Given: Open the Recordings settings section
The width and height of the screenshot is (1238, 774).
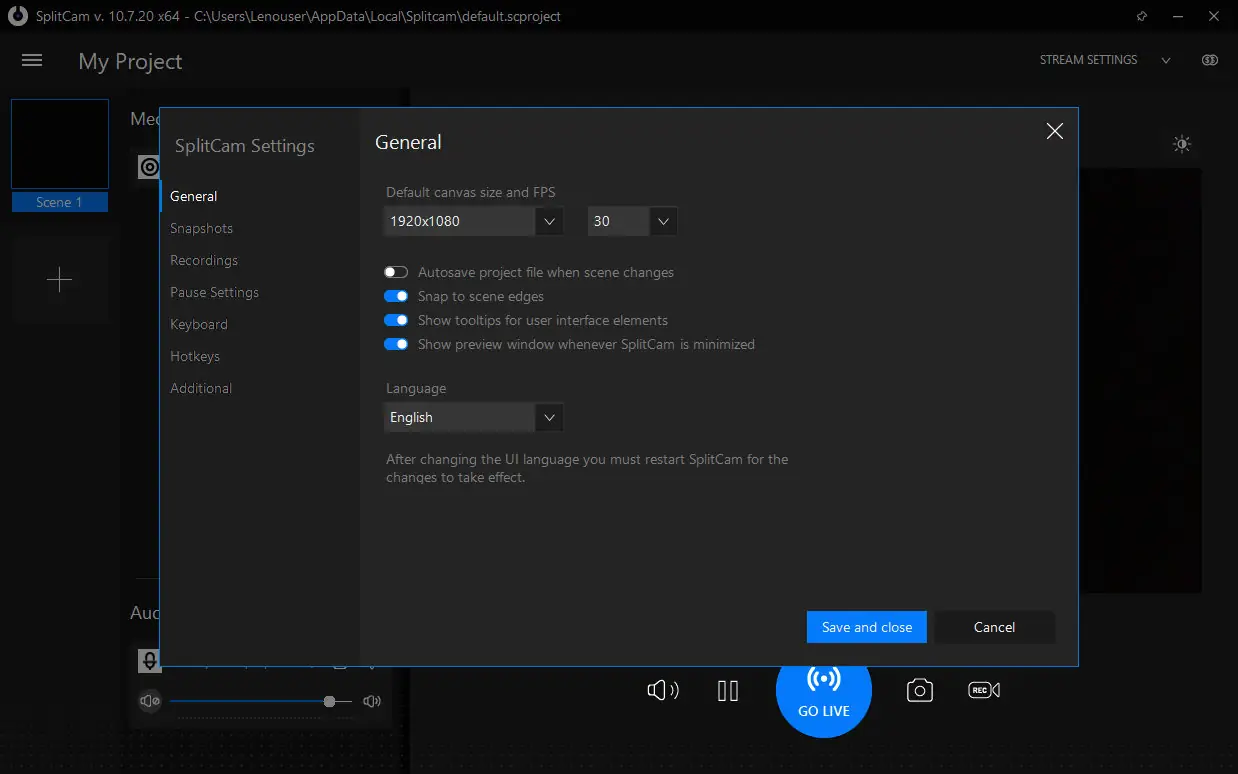Looking at the screenshot, I should pos(204,260).
